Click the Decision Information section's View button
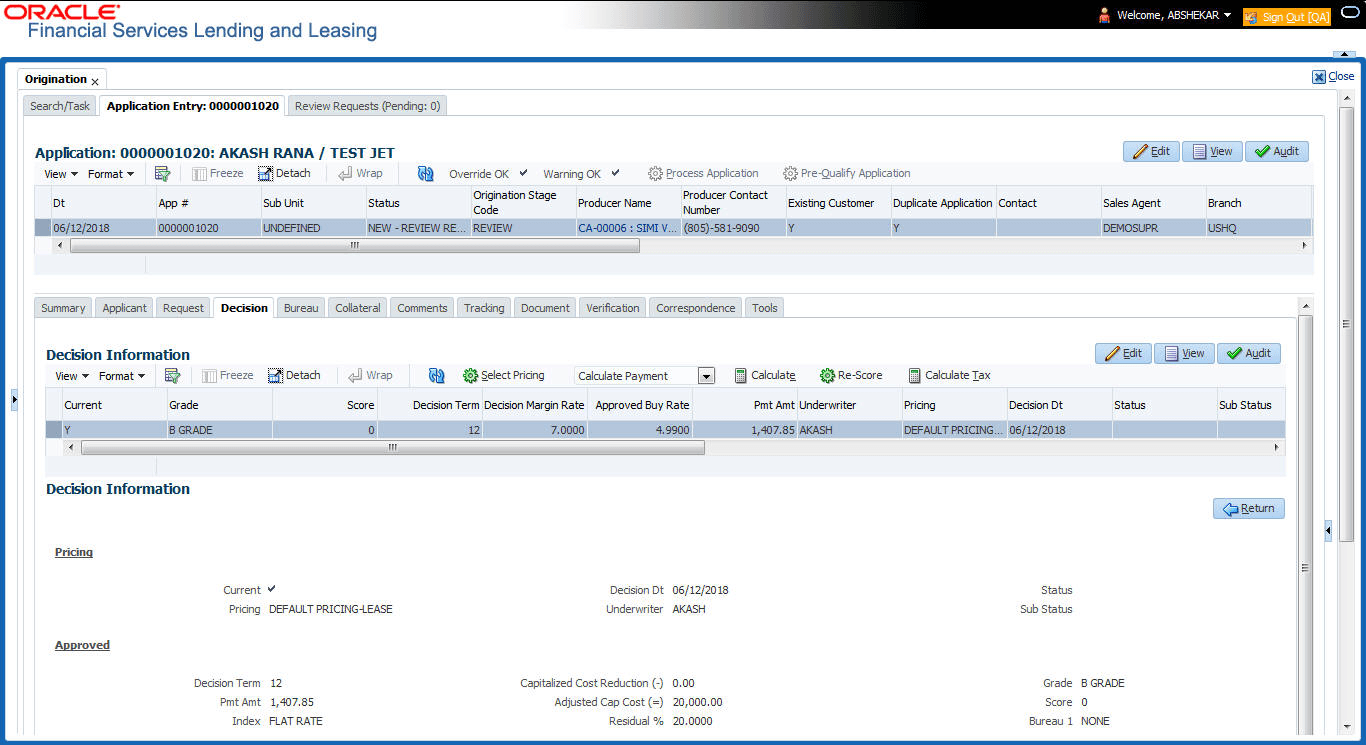This screenshot has height=745, width=1366. pyautogui.click(x=1184, y=353)
